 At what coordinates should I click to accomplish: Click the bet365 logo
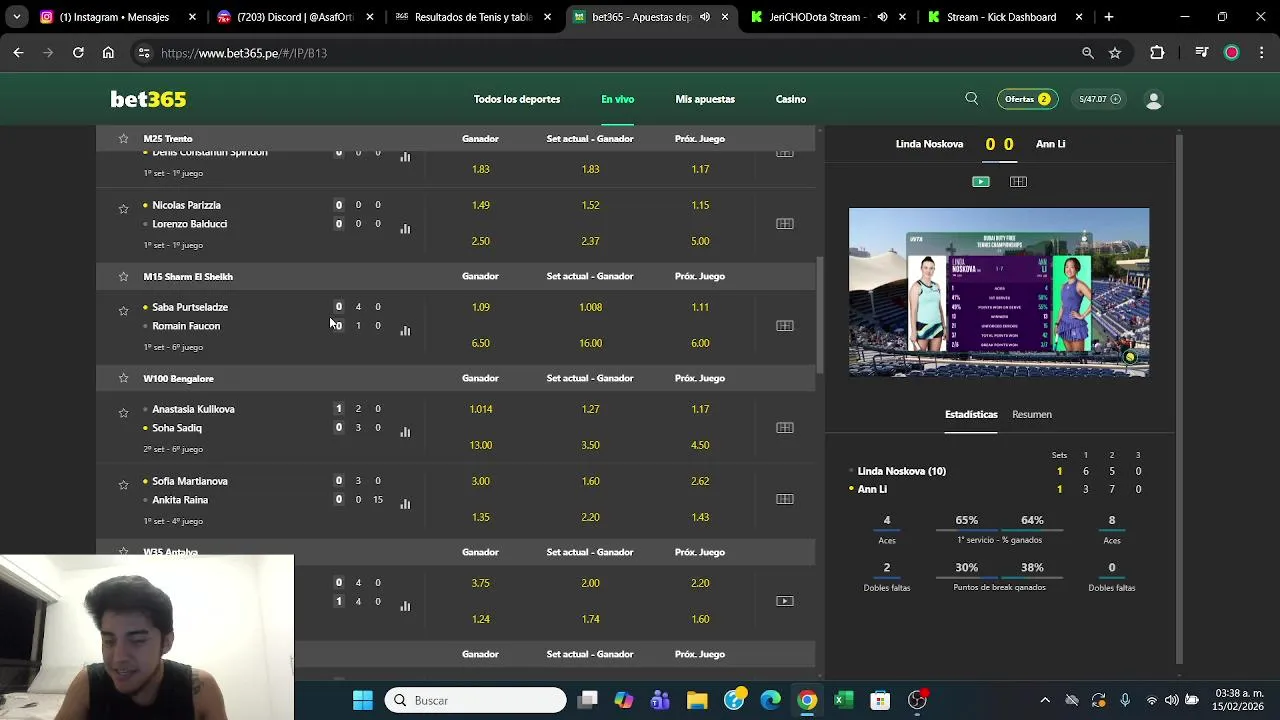point(148,99)
